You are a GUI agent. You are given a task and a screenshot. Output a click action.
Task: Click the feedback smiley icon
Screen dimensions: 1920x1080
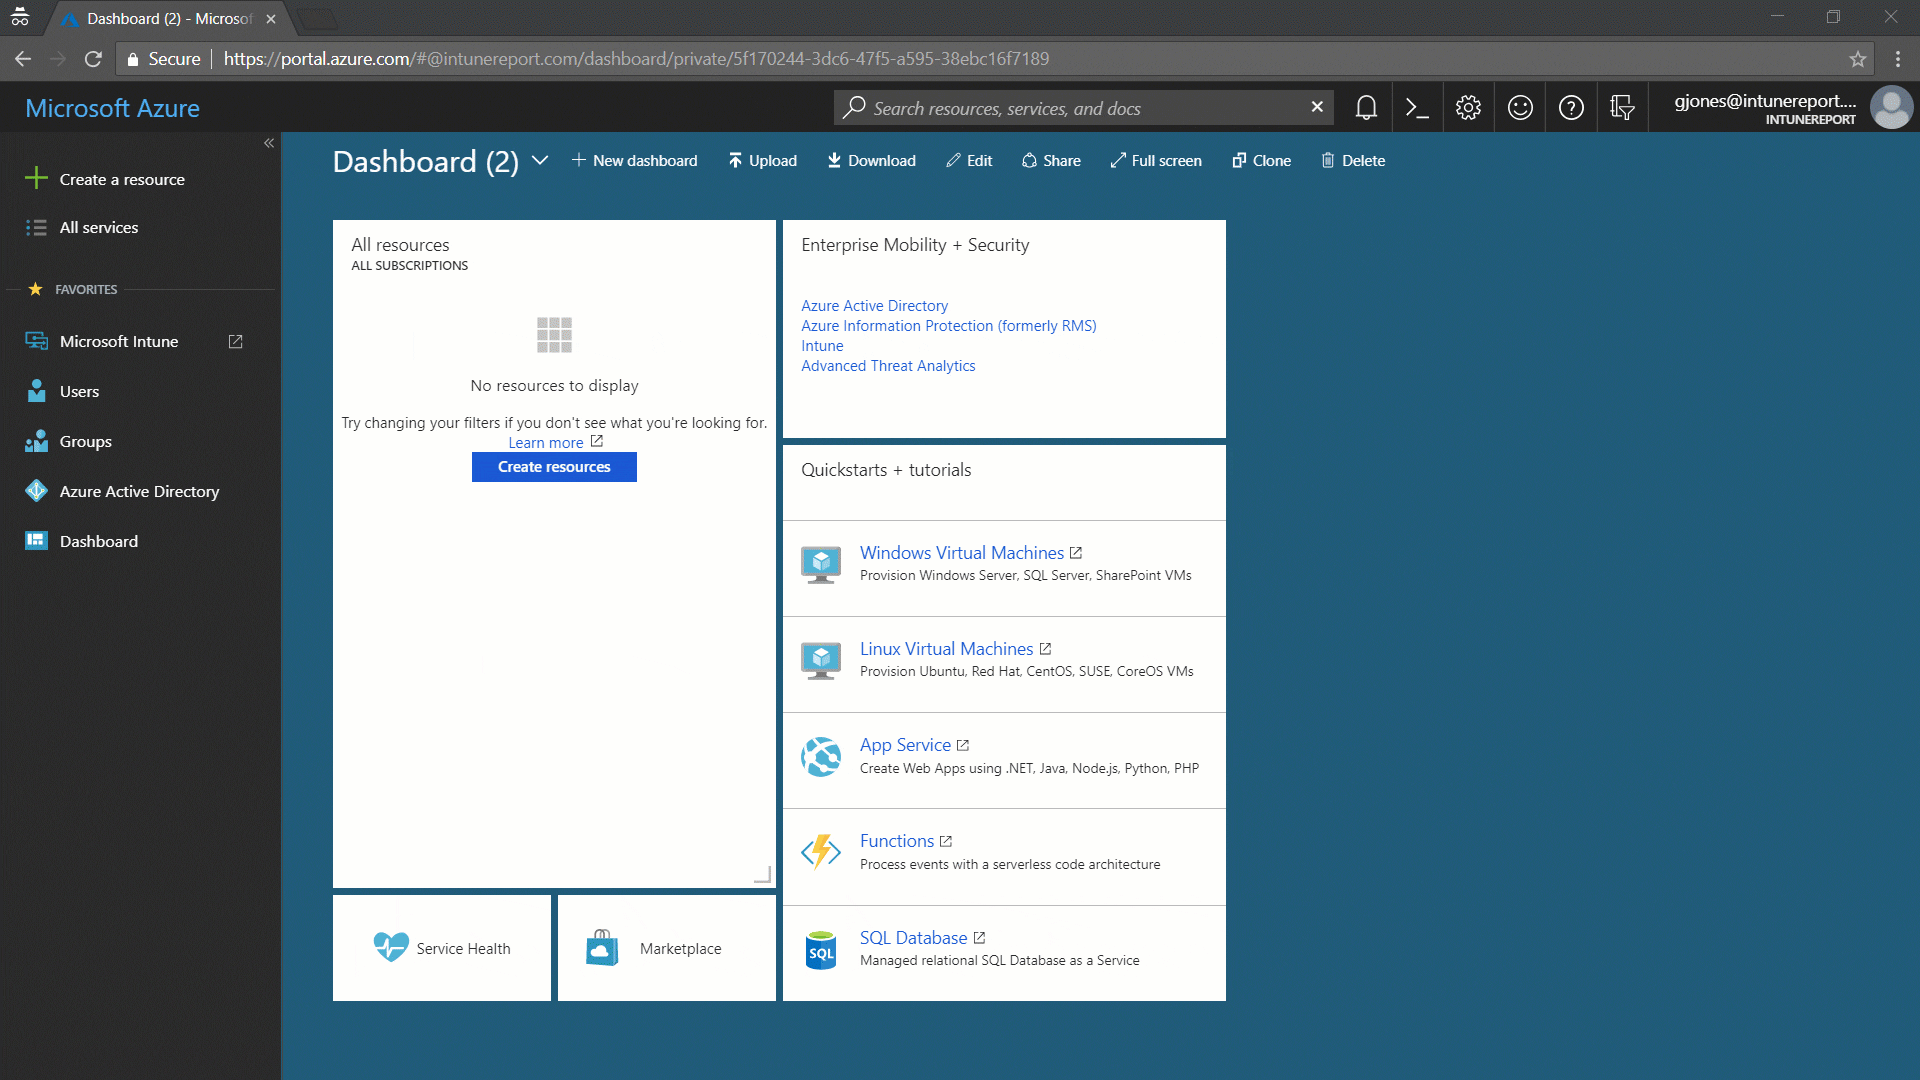pyautogui.click(x=1520, y=108)
